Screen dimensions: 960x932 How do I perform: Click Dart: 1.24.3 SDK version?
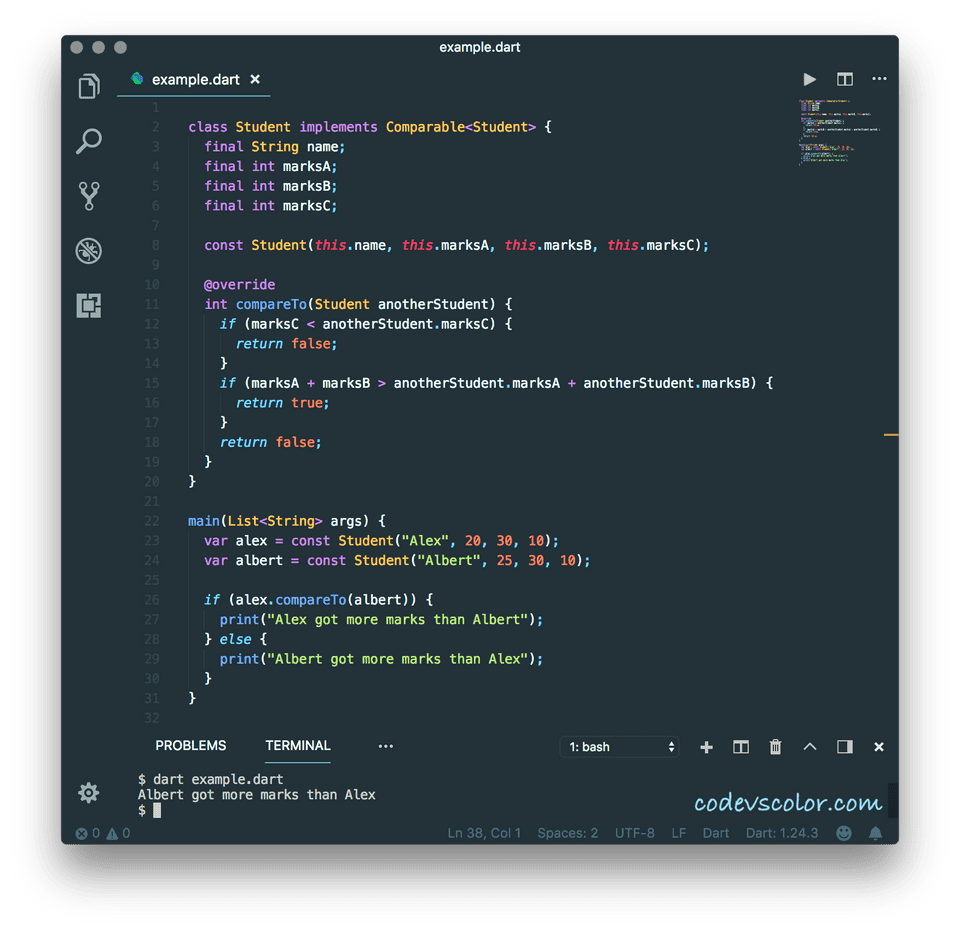coord(782,833)
